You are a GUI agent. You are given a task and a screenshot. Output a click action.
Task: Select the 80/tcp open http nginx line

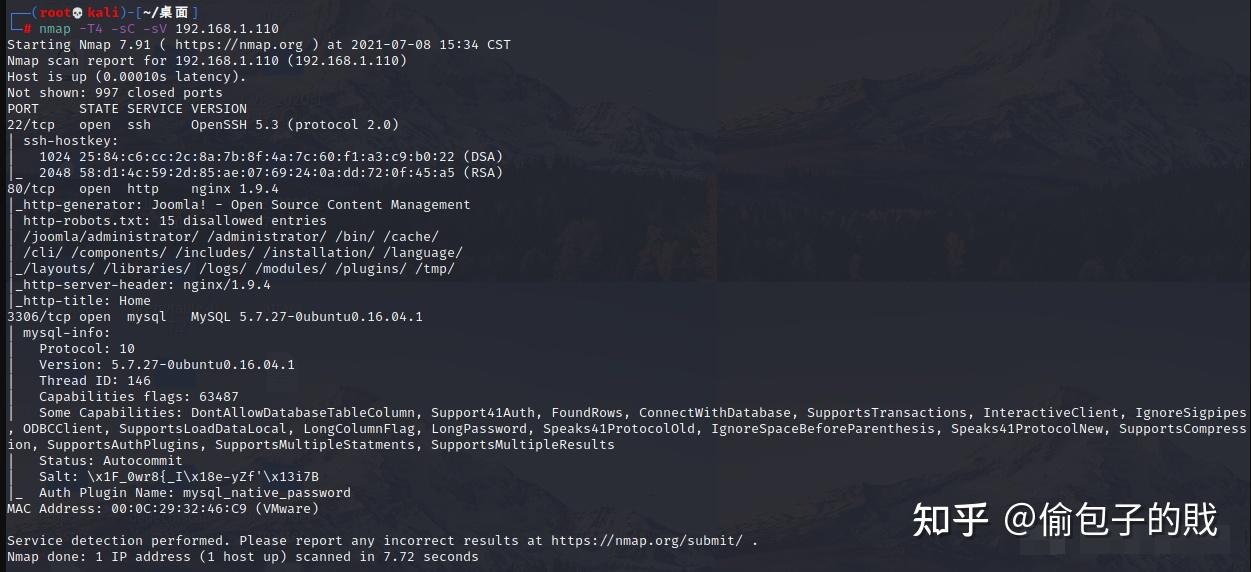tap(143, 188)
